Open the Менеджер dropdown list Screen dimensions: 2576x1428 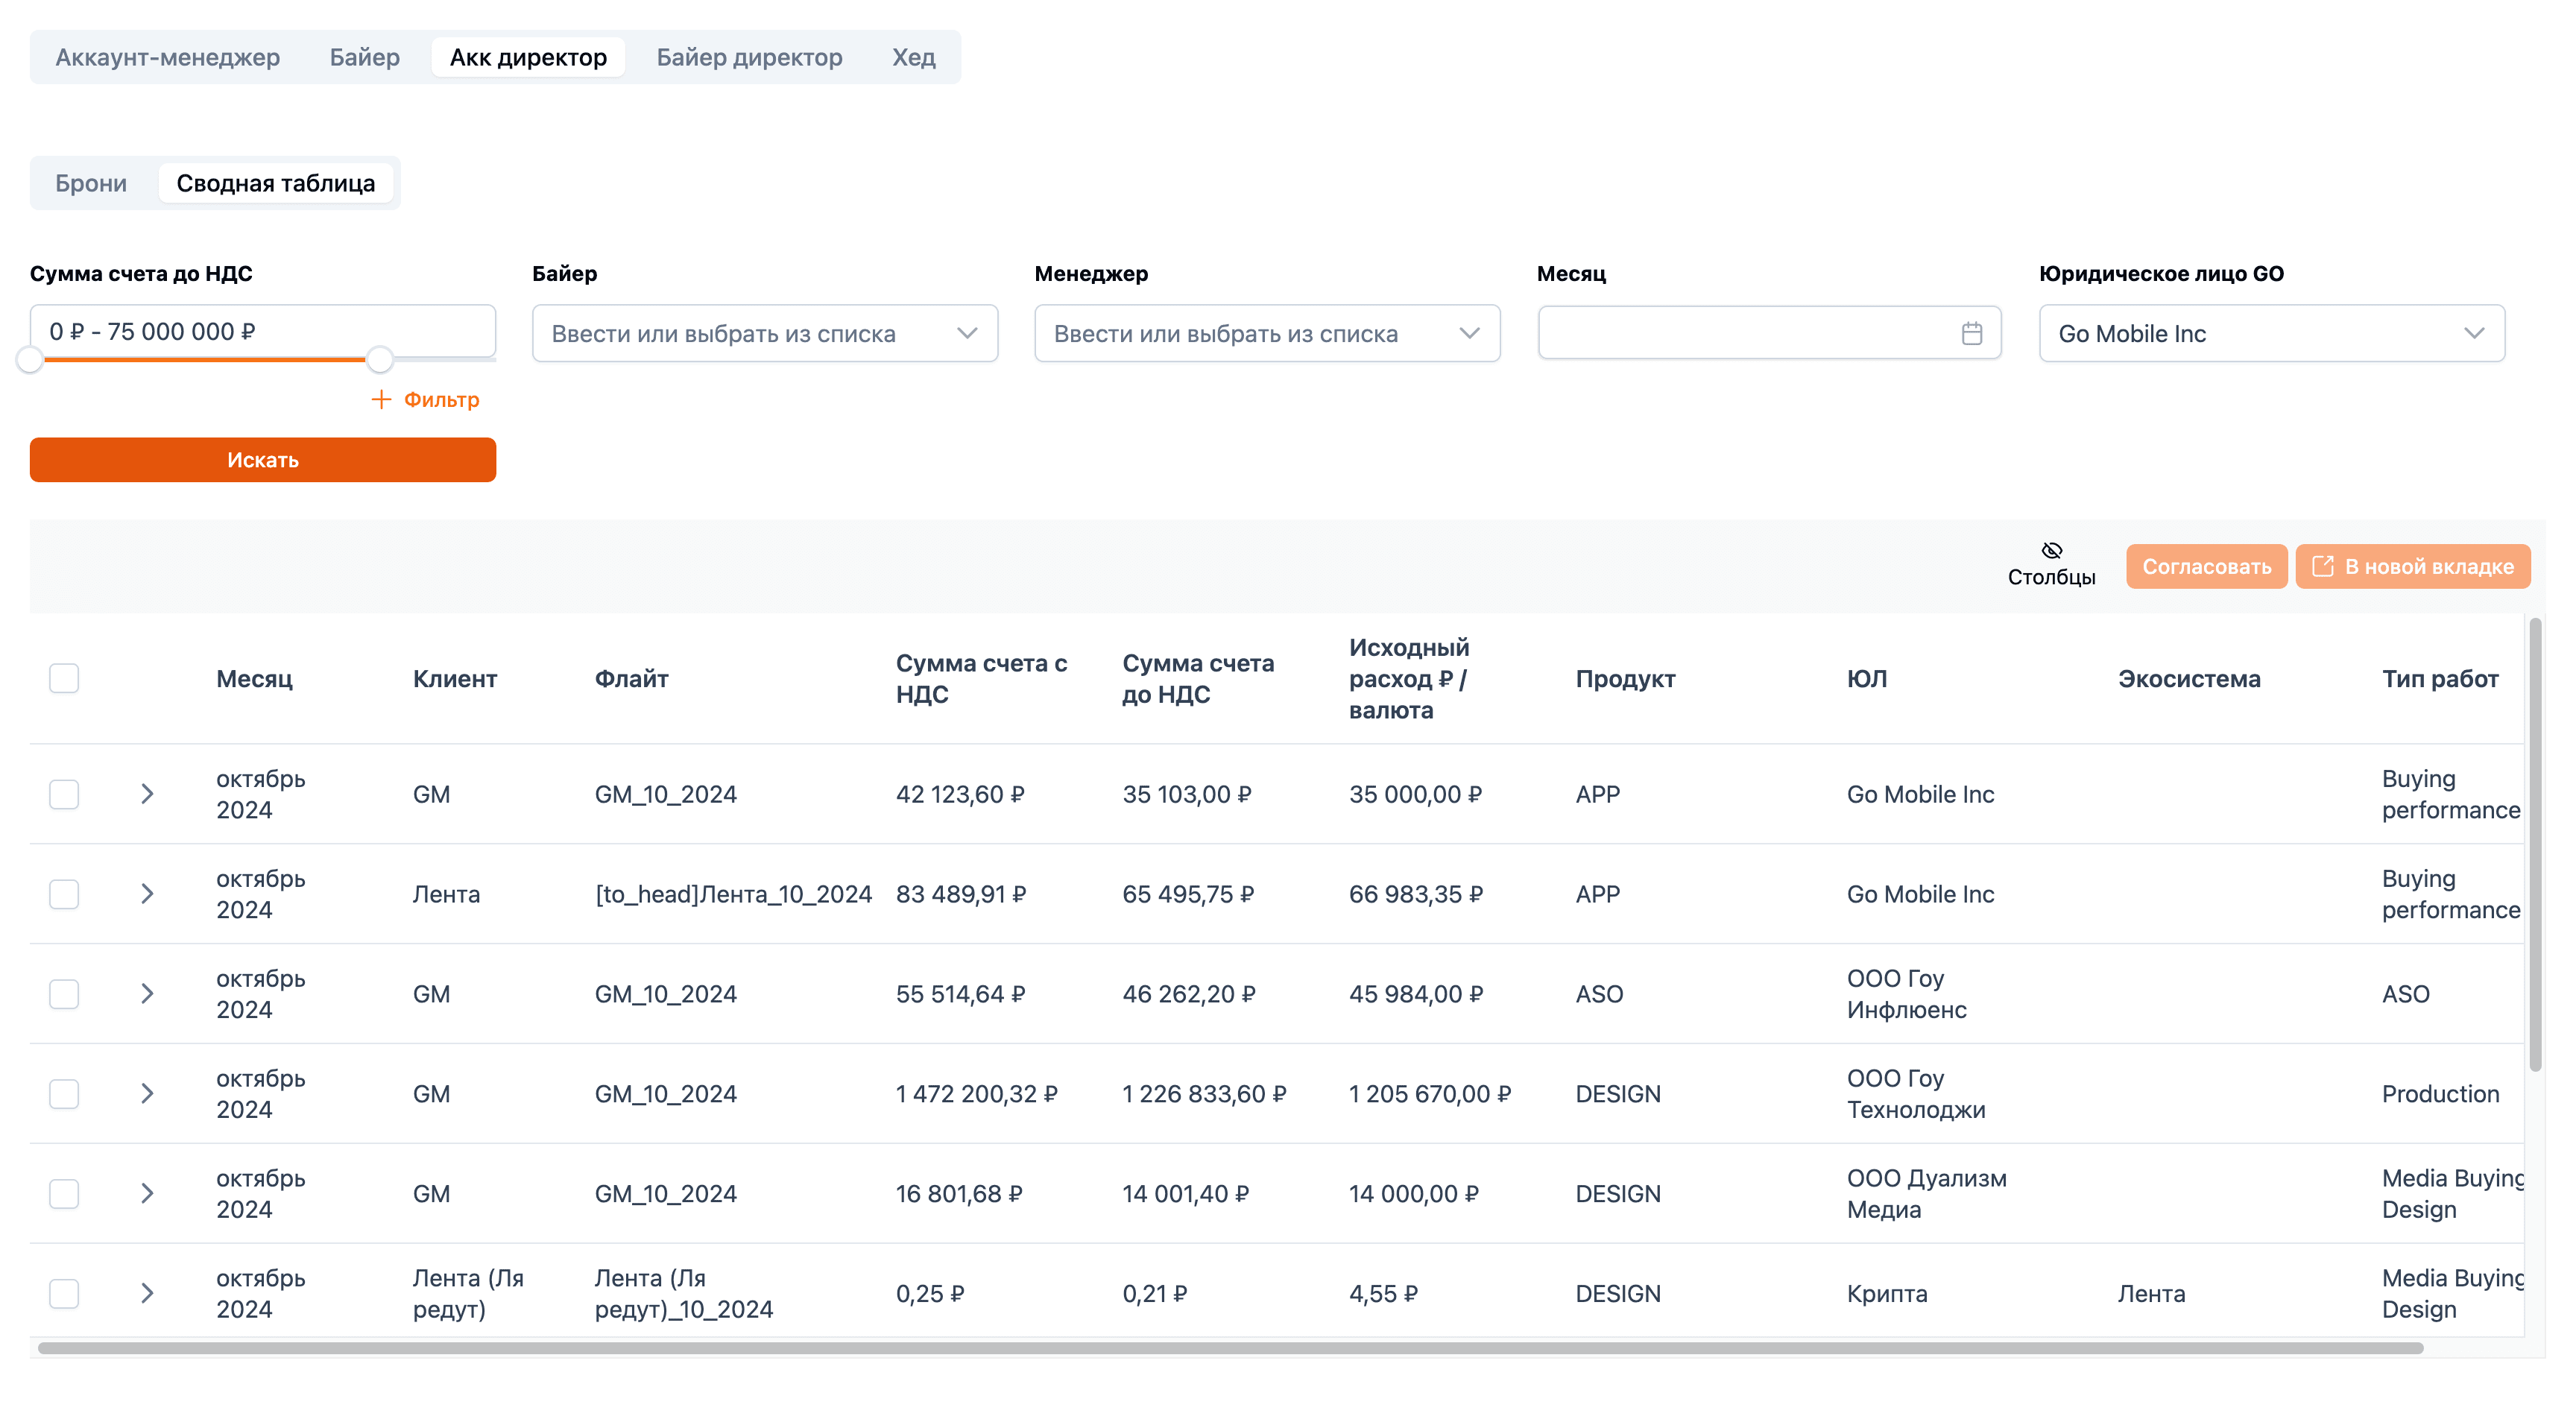1267,333
